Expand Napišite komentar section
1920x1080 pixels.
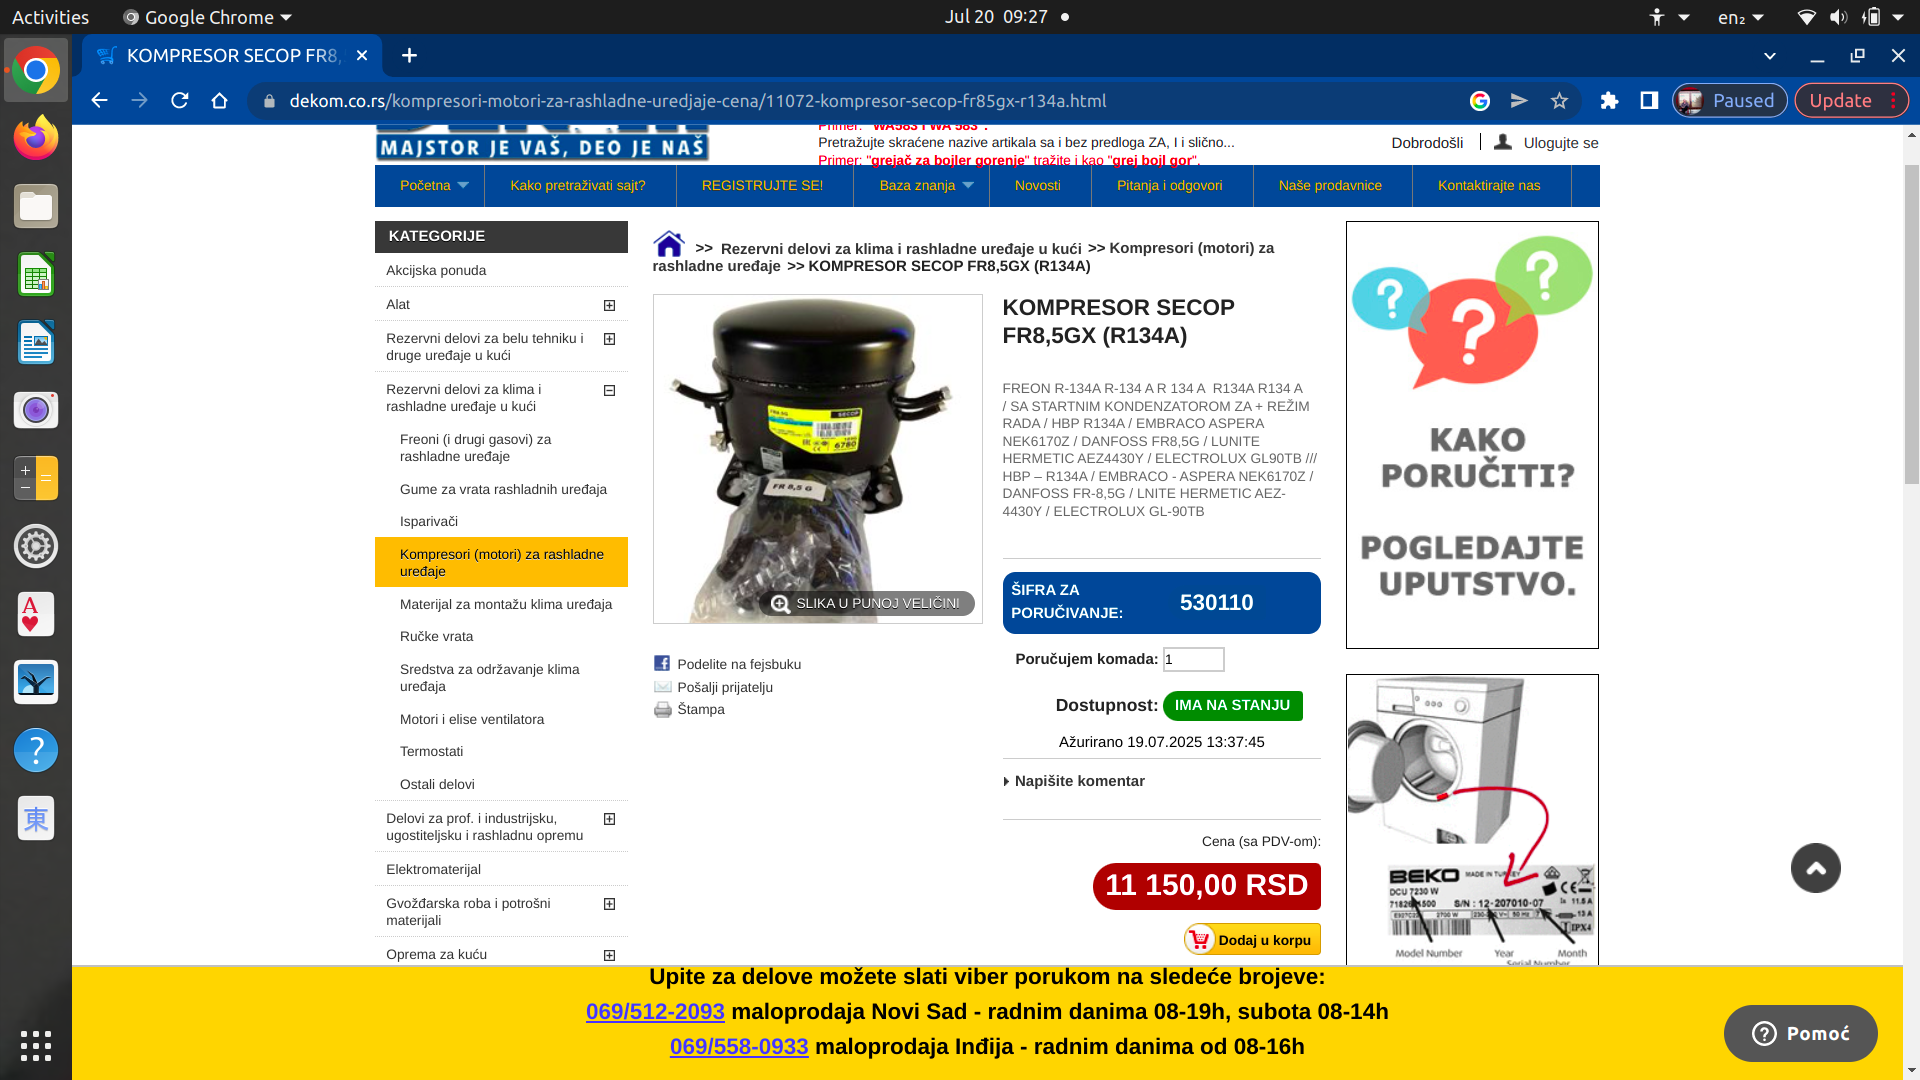[x=1079, y=781]
